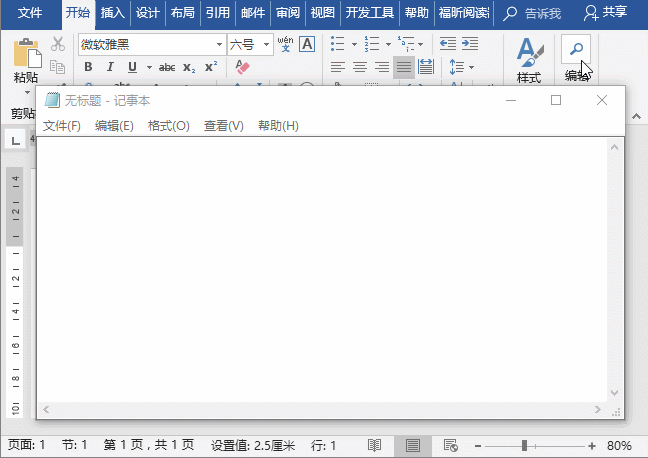Switch to the 福昕阅读 ribbon tab
The image size is (648, 458).
[x=464, y=13]
